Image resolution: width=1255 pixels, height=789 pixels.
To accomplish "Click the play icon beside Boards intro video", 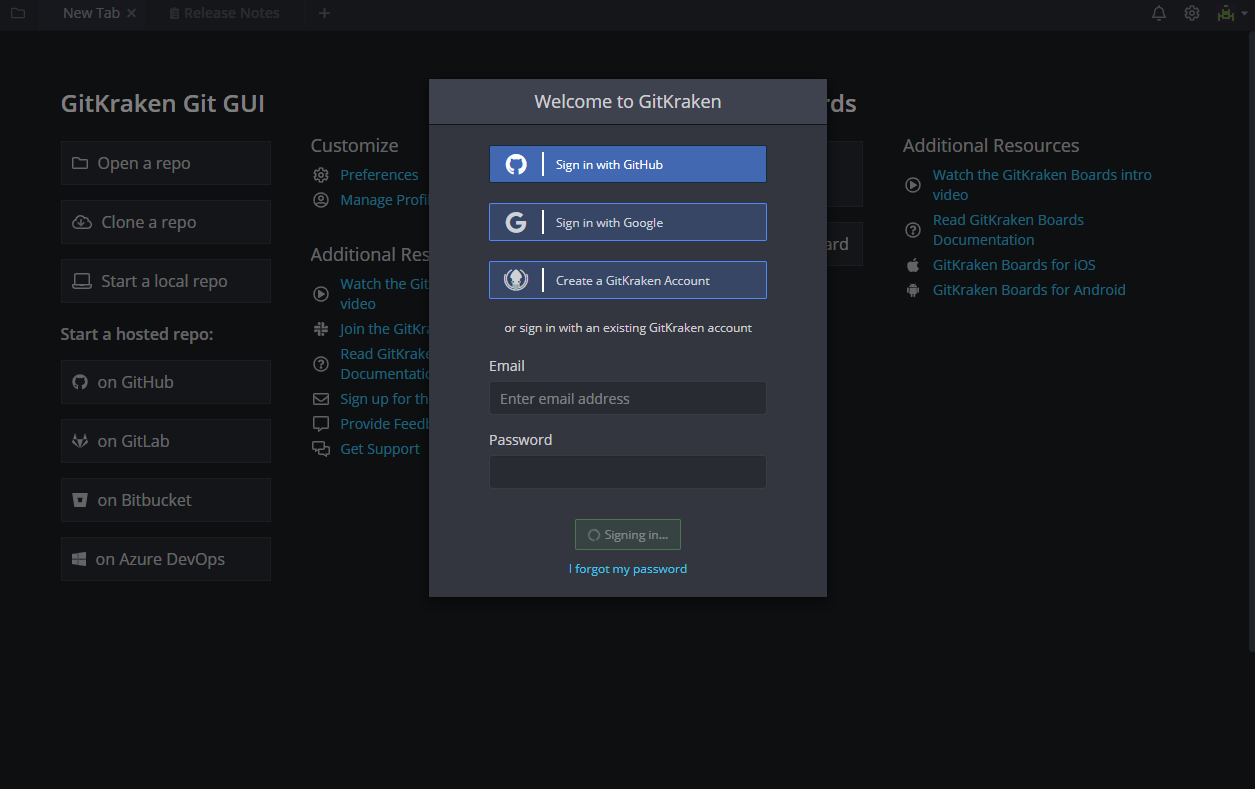I will point(913,185).
